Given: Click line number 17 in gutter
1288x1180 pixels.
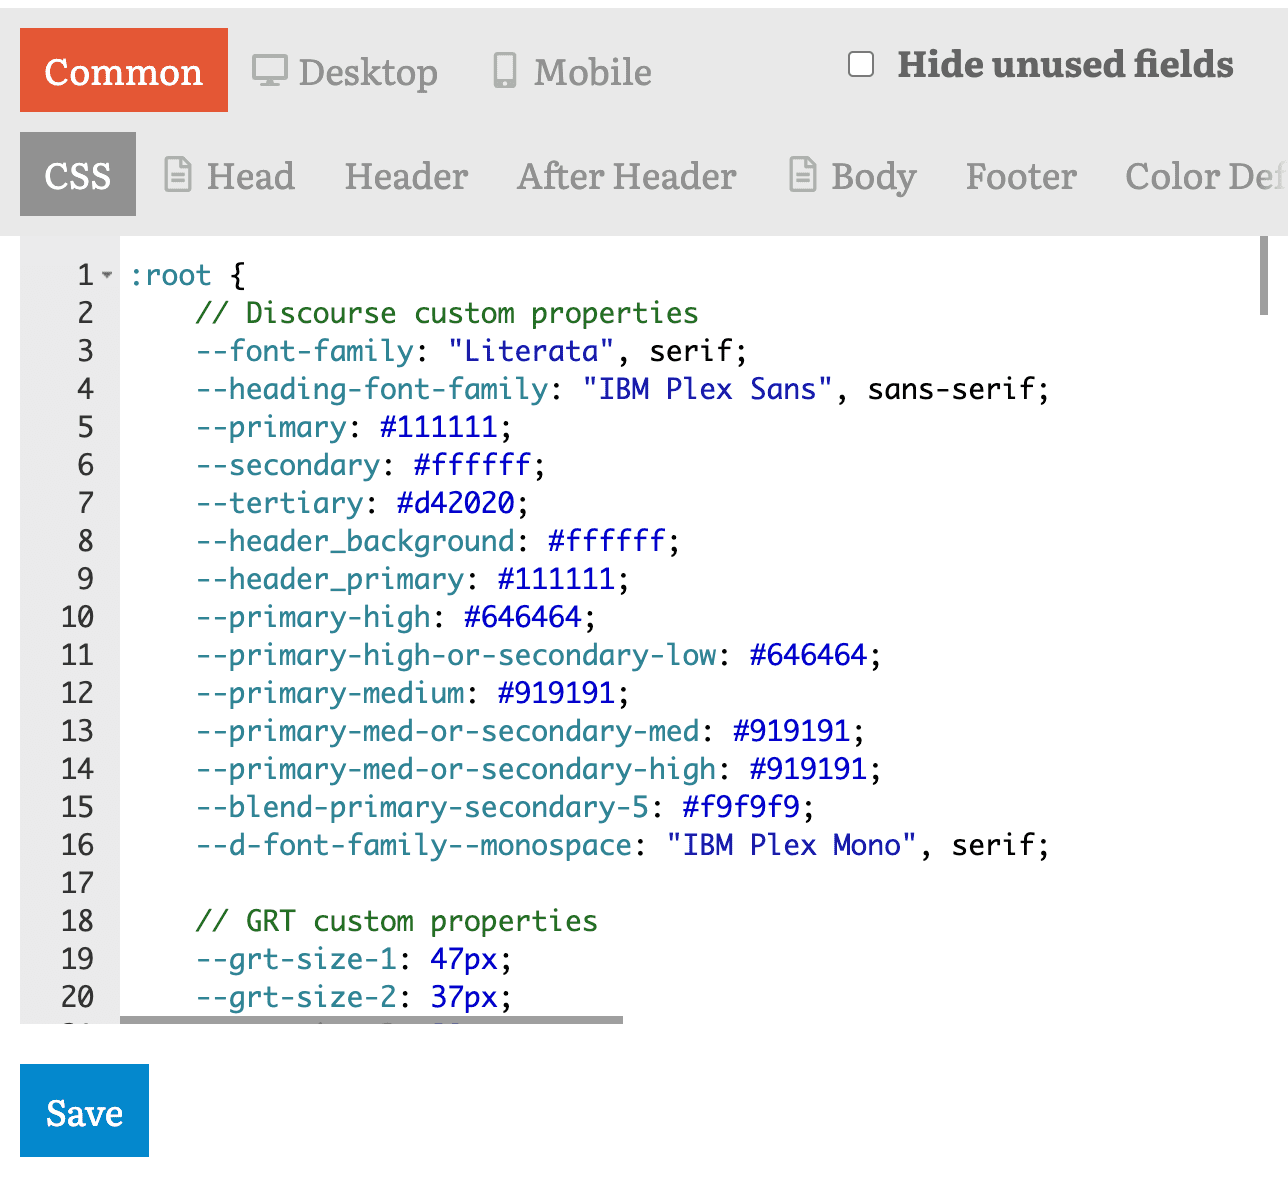Looking at the screenshot, I should pos(78,883).
